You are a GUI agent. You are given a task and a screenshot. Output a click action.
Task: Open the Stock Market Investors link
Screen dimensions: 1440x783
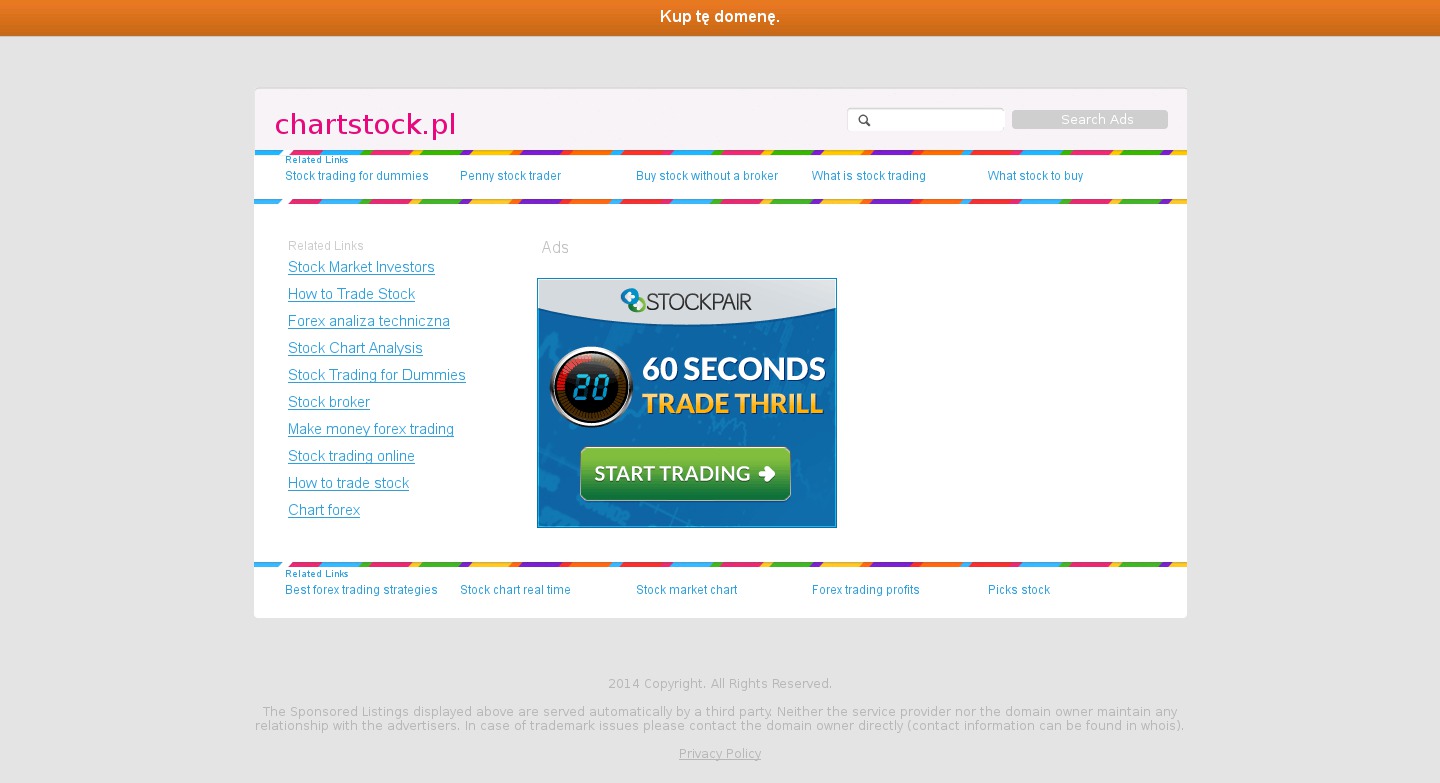pyautogui.click(x=361, y=267)
